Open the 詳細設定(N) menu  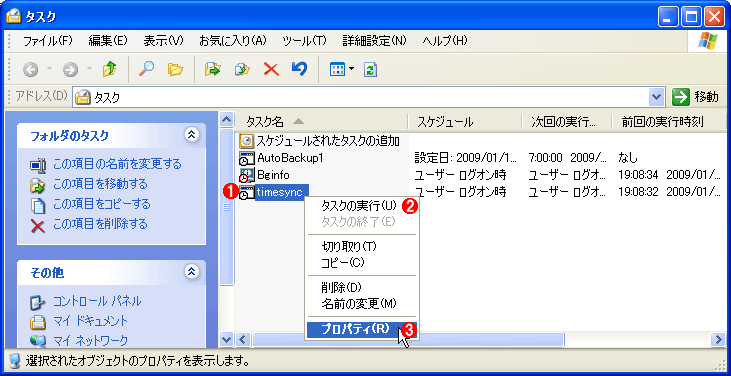pos(374,41)
